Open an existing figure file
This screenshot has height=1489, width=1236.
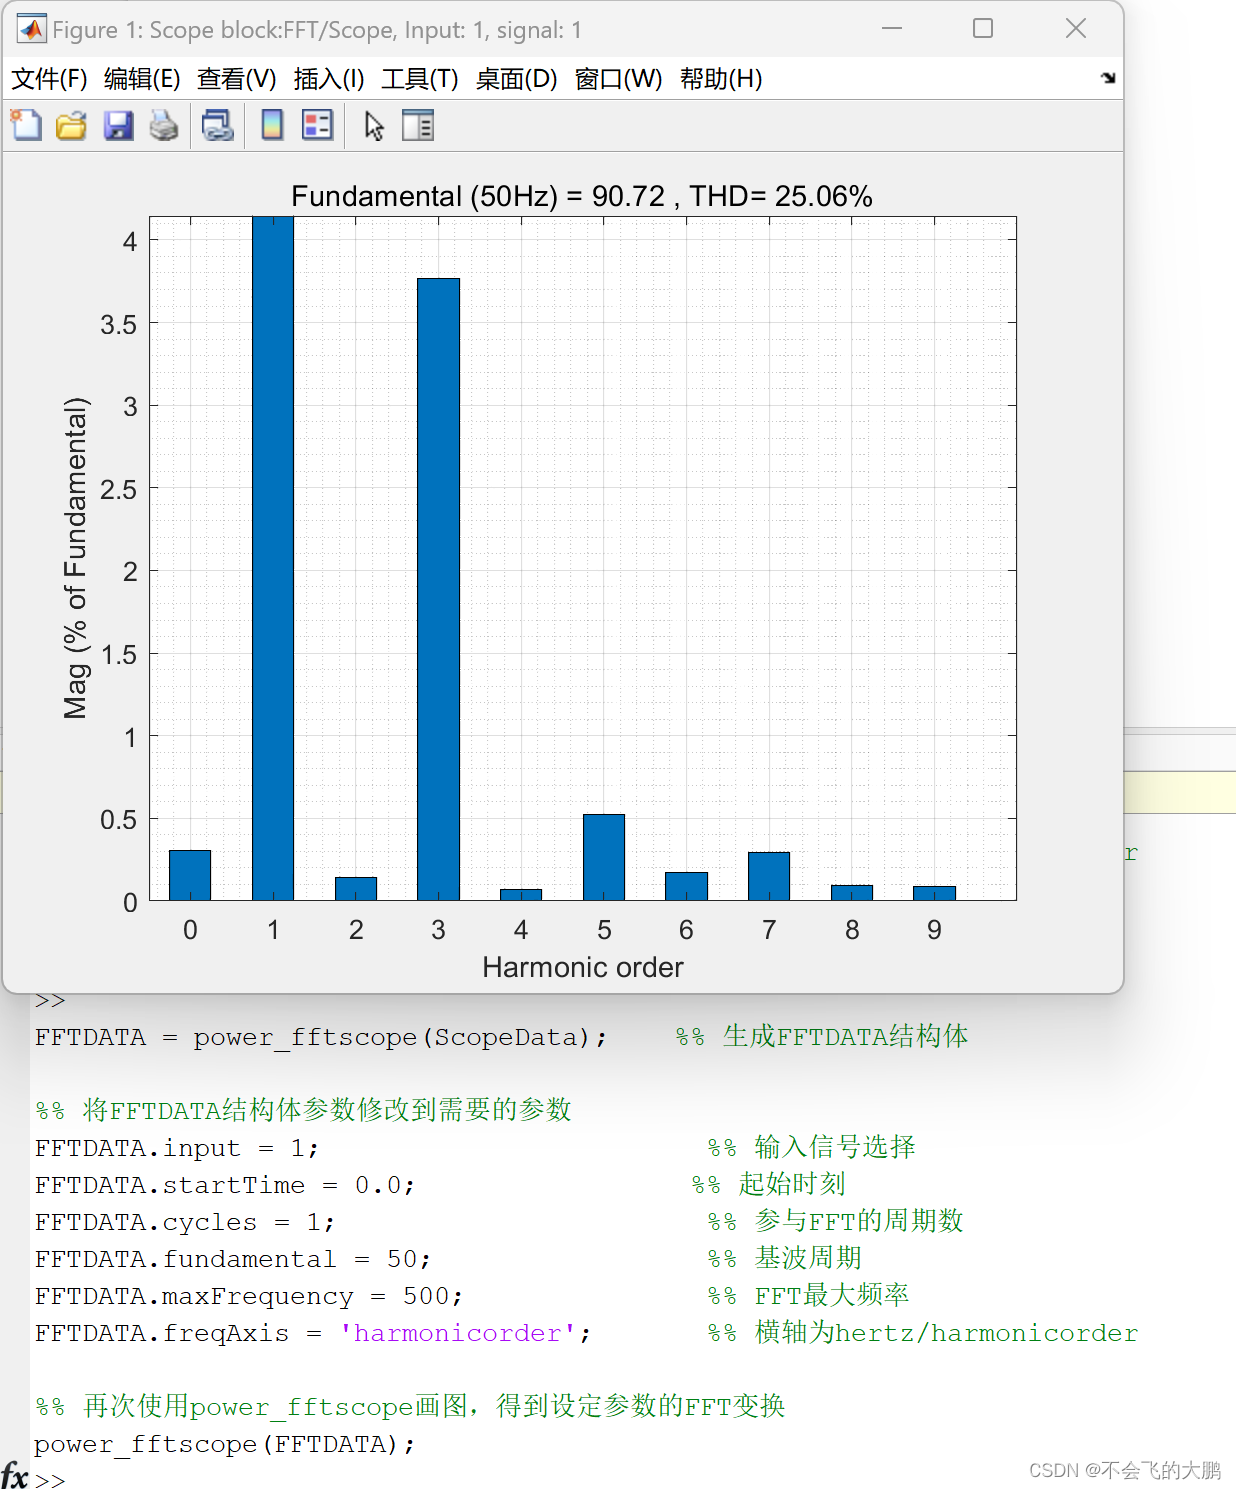(x=70, y=125)
